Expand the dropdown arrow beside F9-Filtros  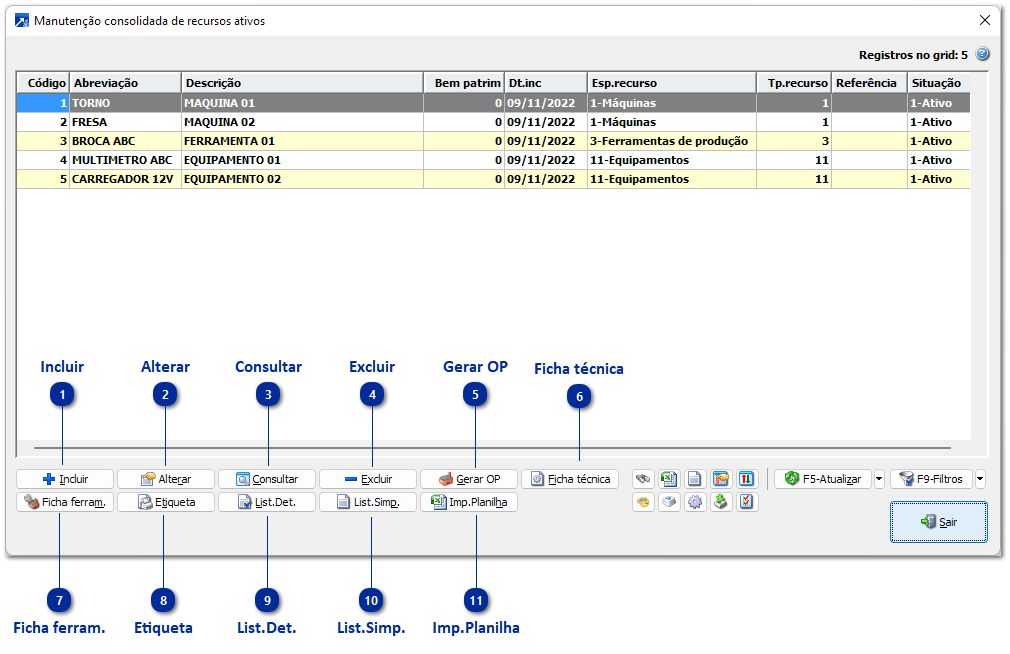click(979, 479)
